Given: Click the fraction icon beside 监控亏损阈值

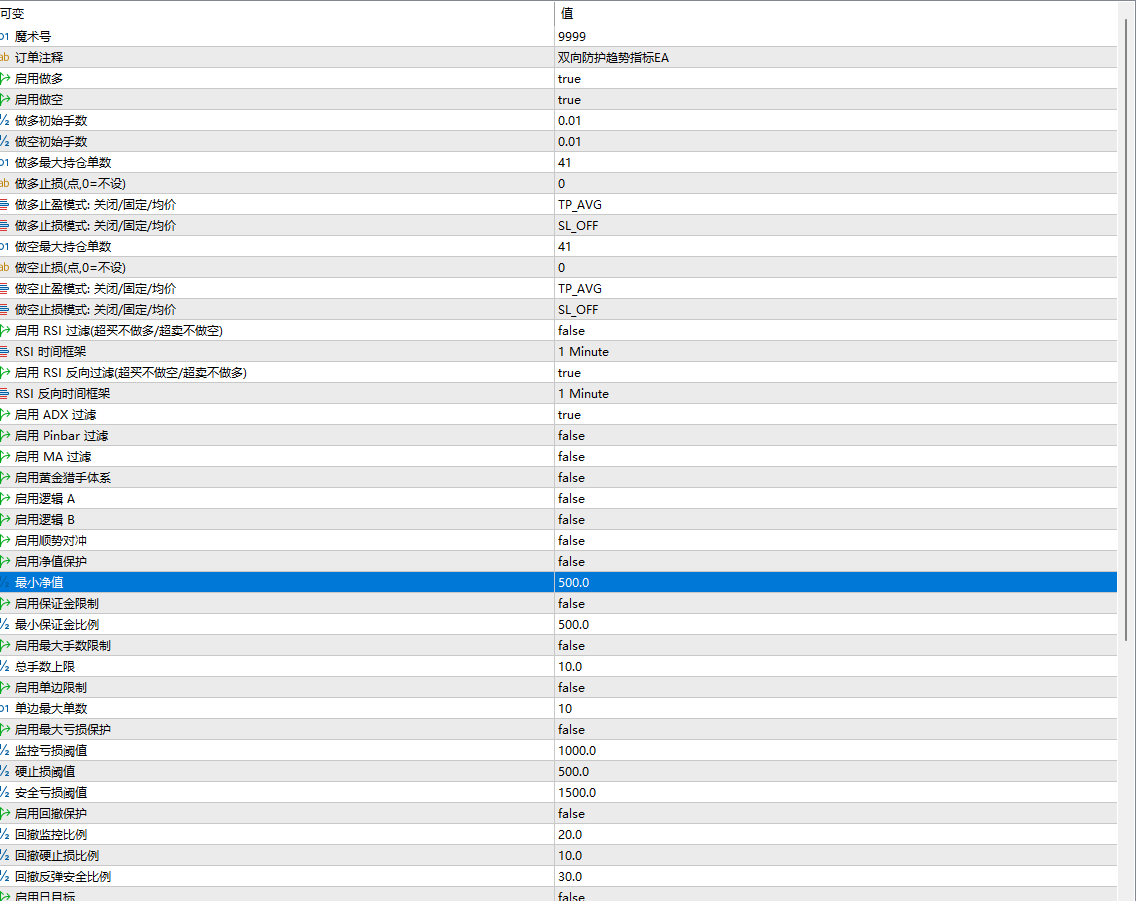Looking at the screenshot, I should point(4,751).
